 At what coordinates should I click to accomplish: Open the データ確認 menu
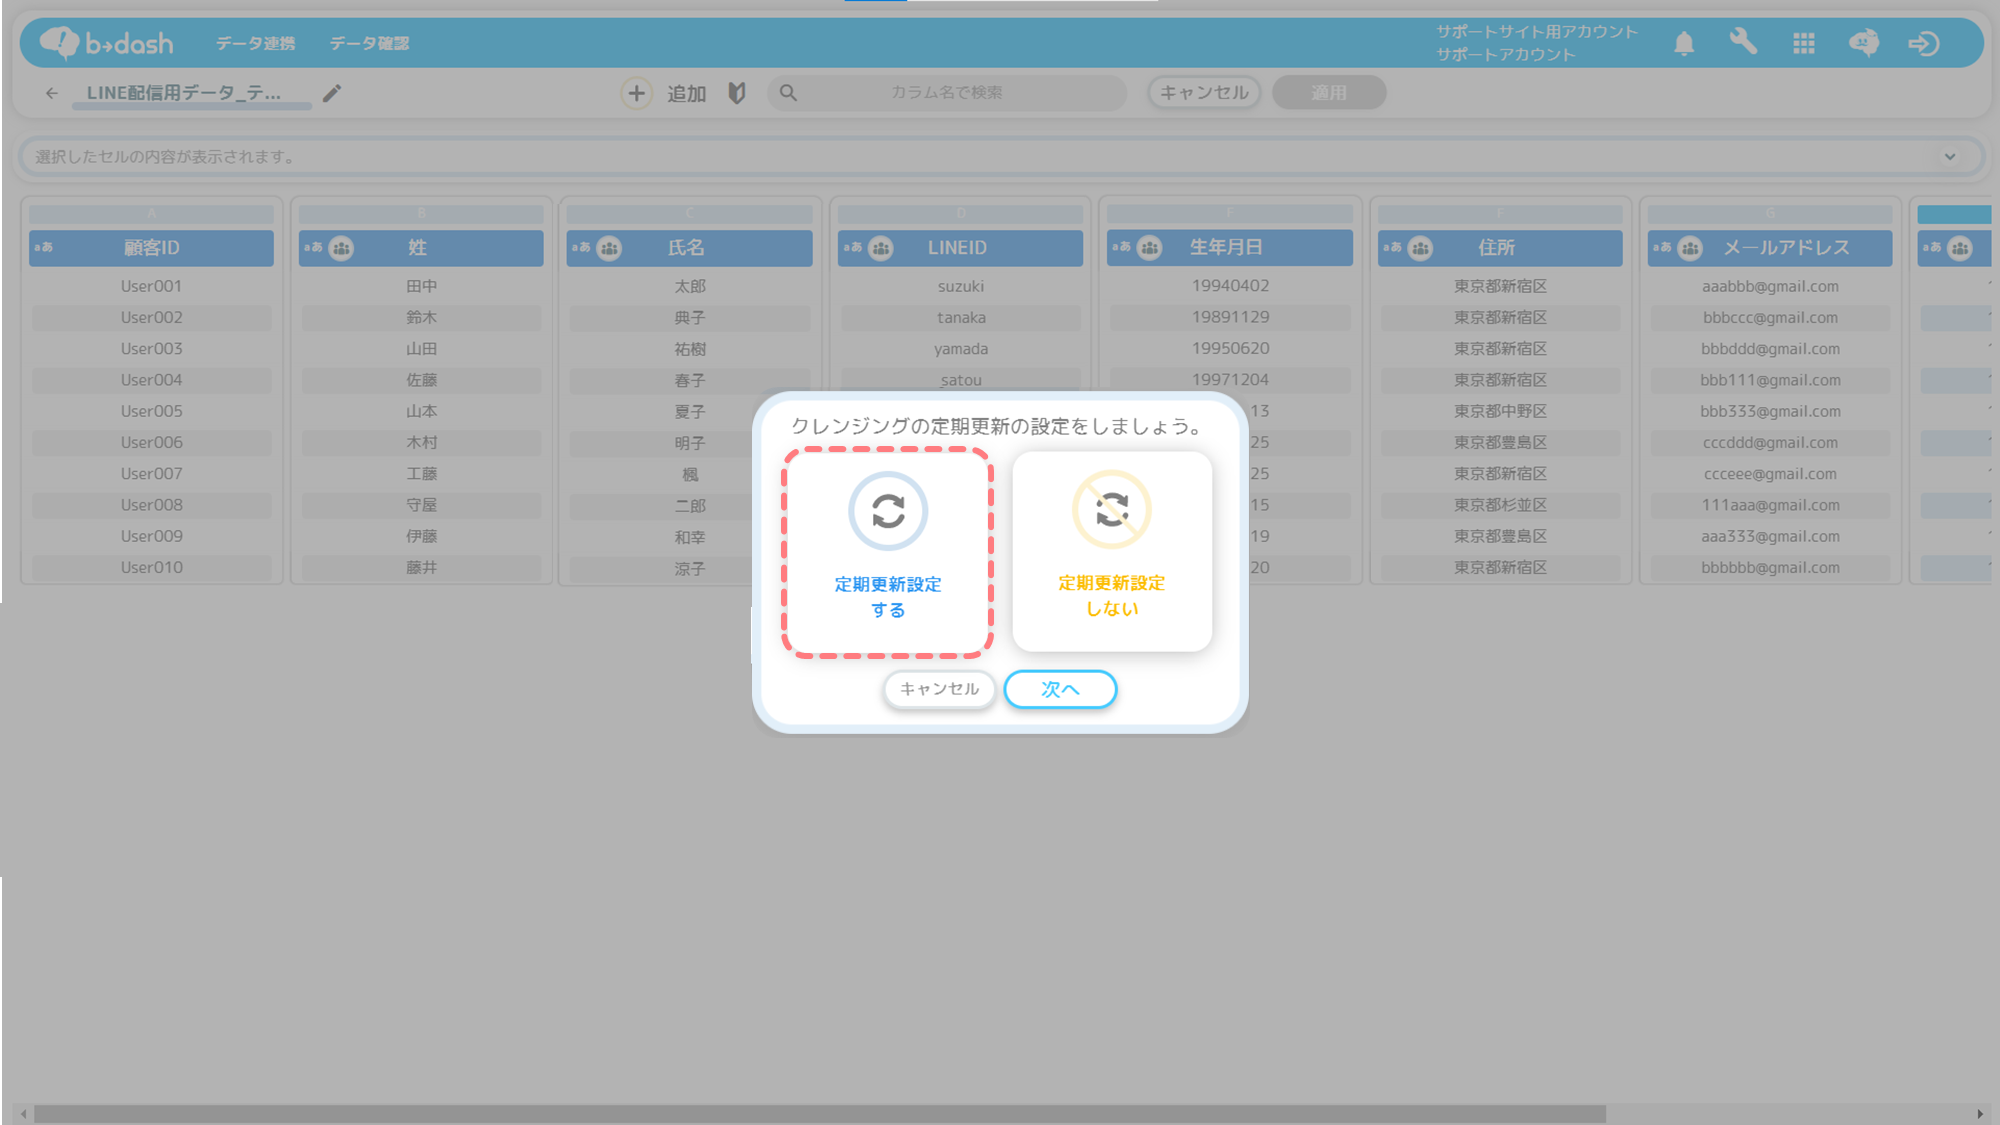(369, 43)
